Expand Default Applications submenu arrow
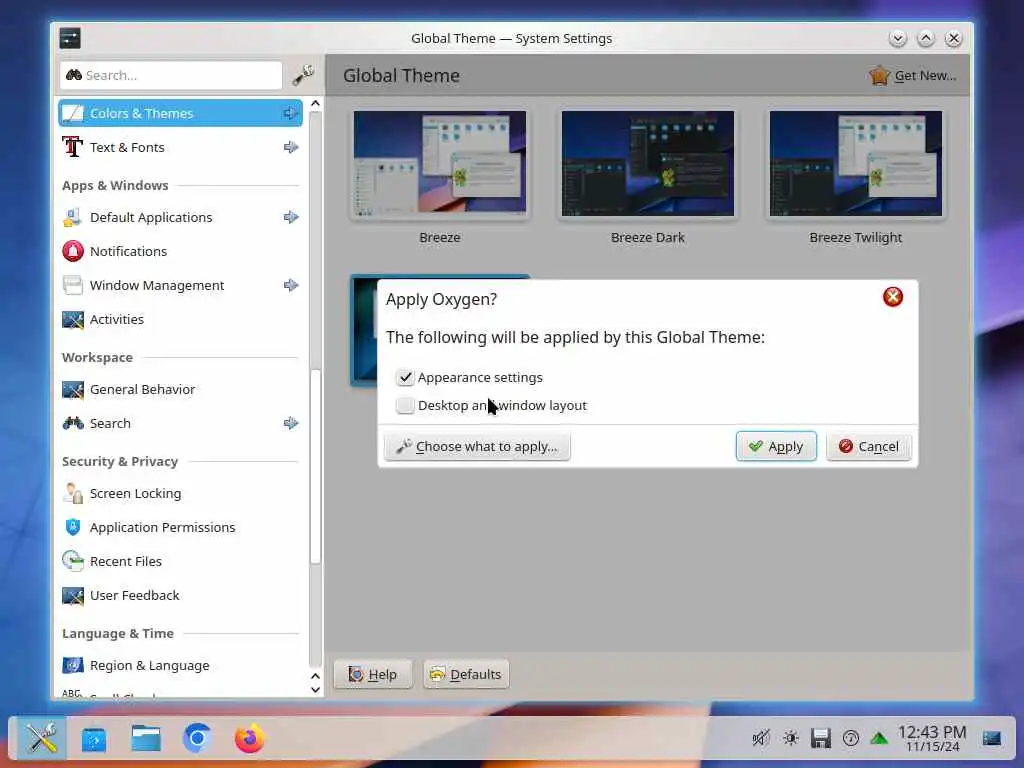The width and height of the screenshot is (1024, 768). [291, 217]
